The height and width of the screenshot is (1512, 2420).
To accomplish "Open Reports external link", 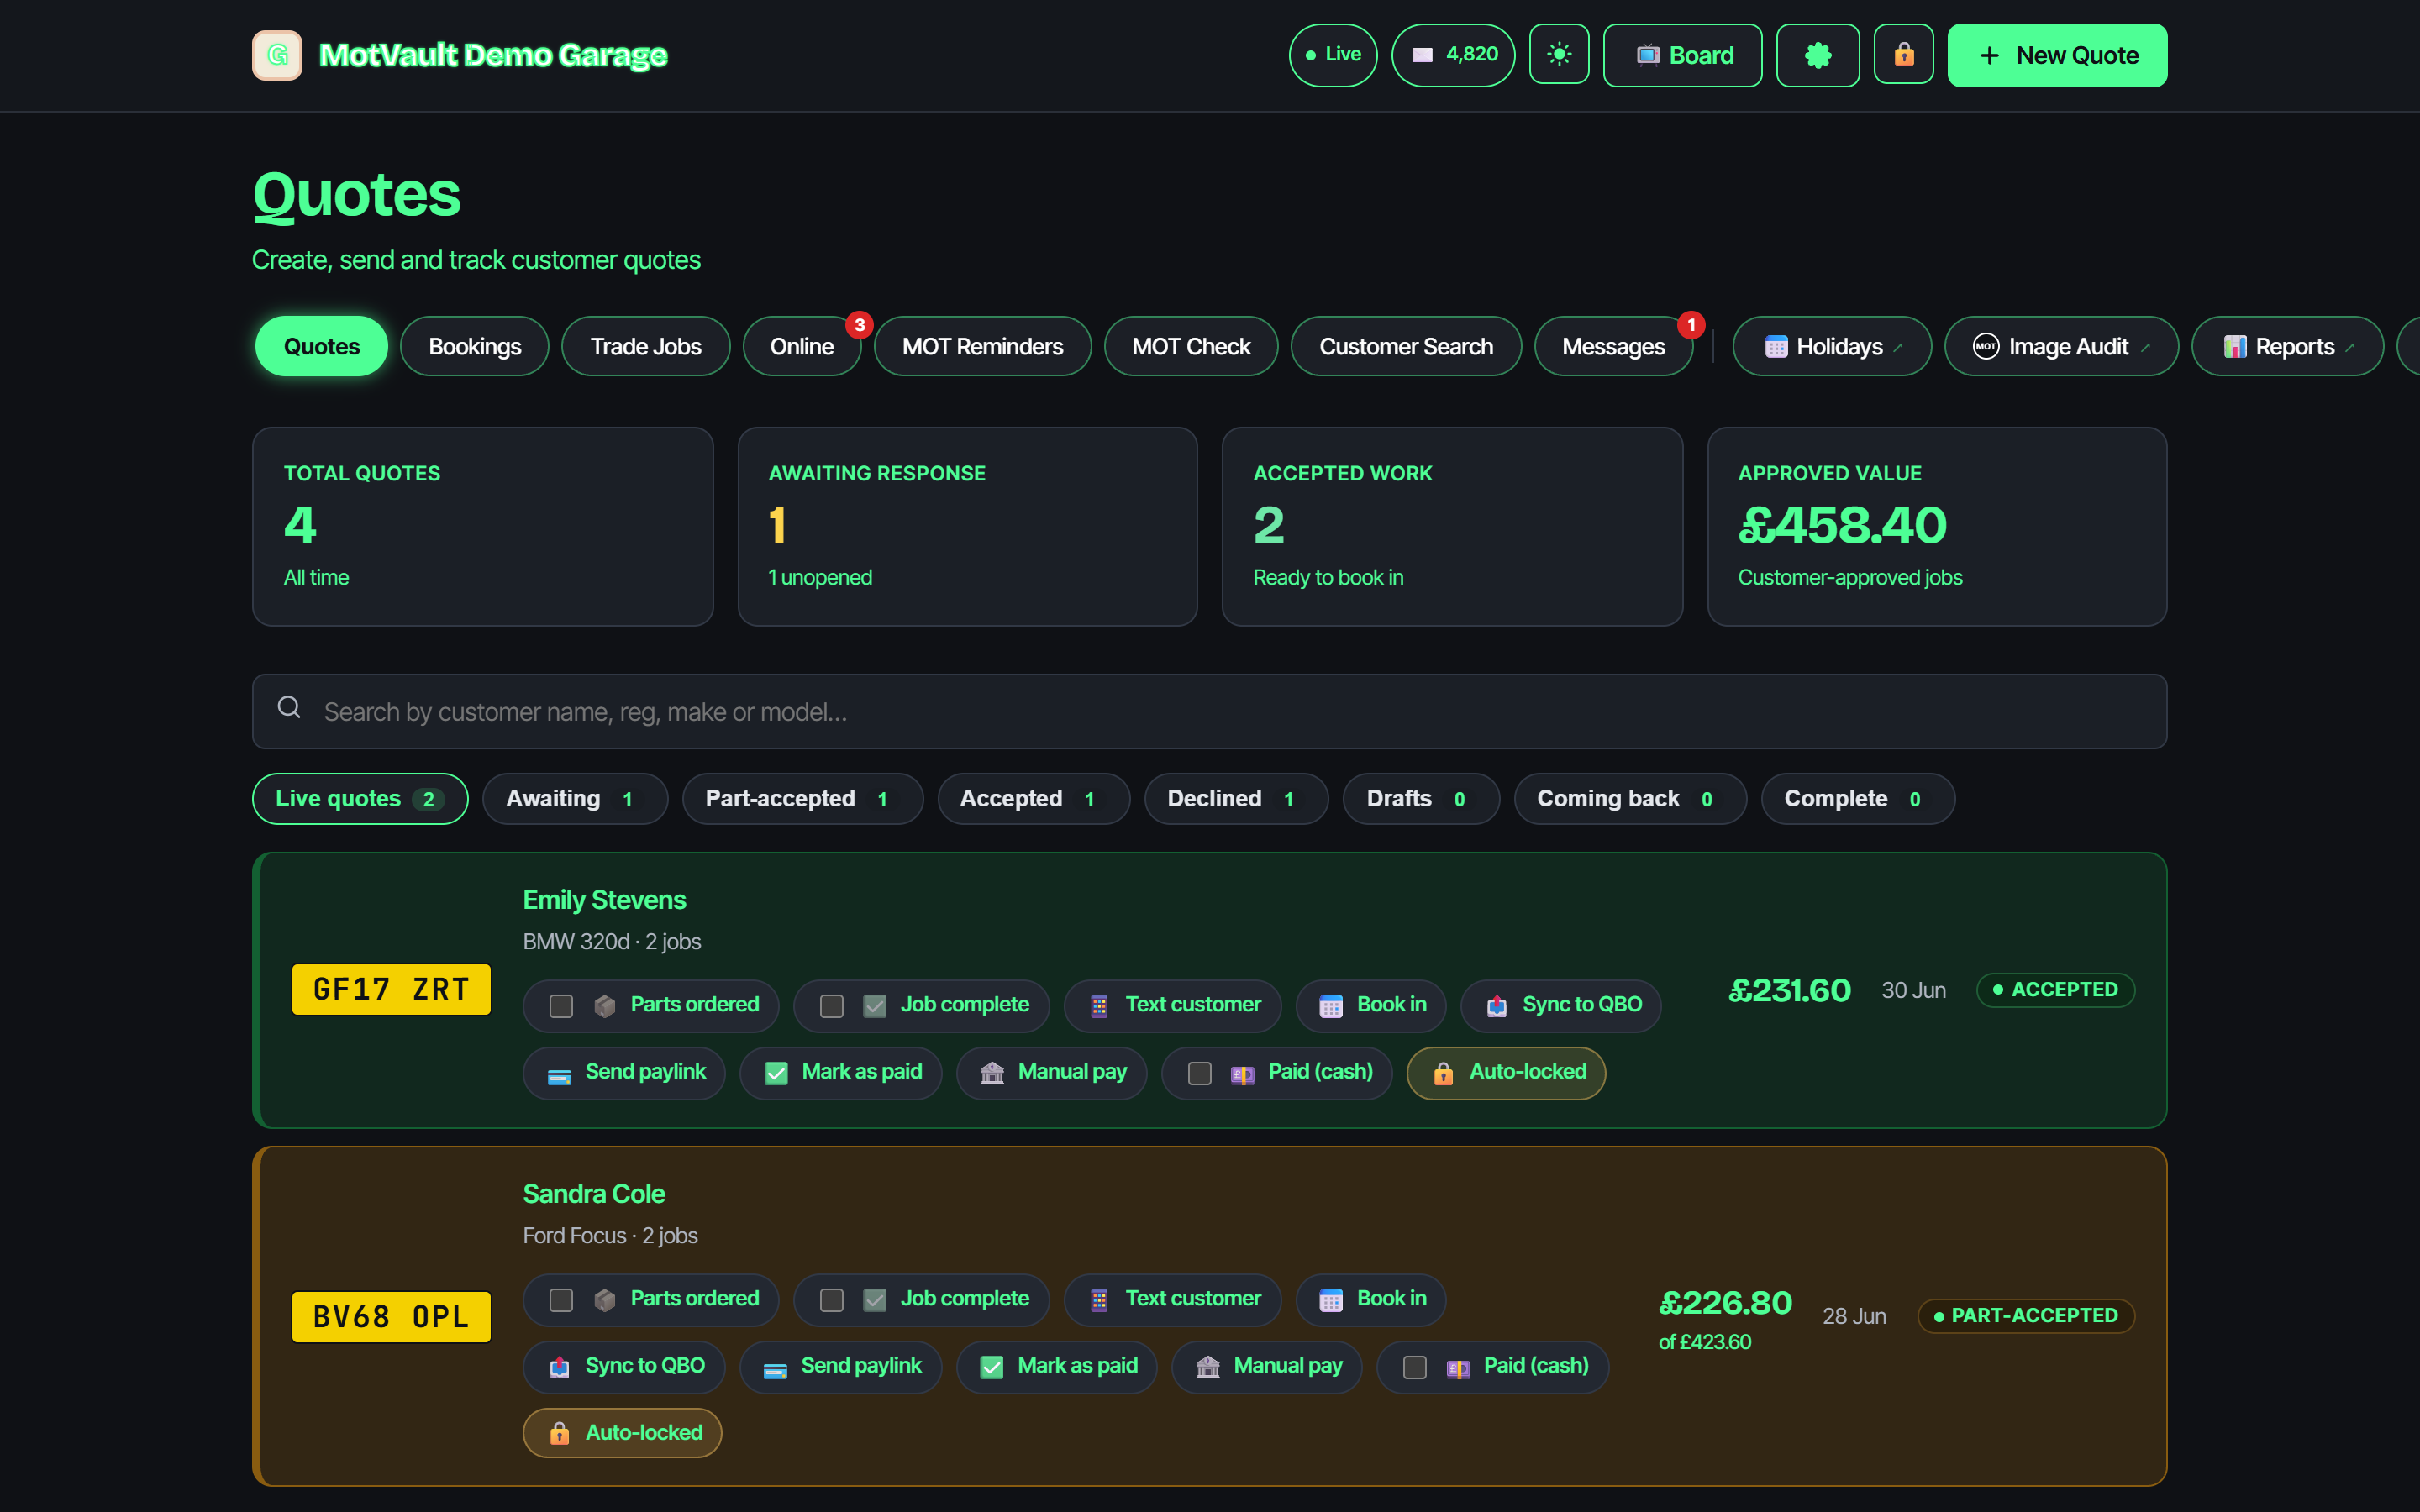I will [2287, 346].
